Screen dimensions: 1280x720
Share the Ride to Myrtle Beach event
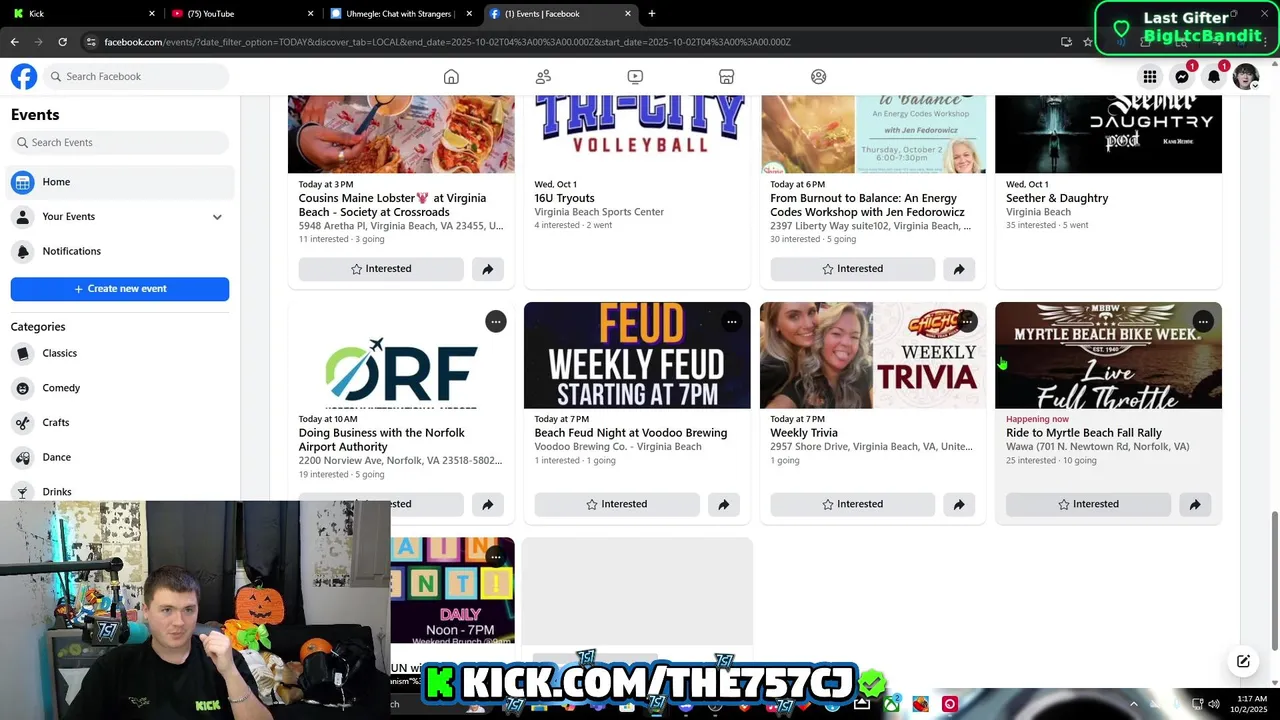tap(1195, 504)
